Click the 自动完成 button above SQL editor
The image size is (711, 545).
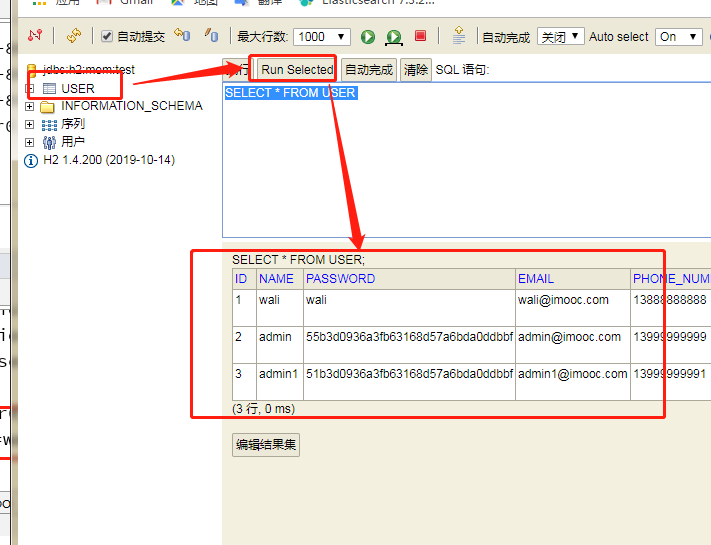point(369,70)
